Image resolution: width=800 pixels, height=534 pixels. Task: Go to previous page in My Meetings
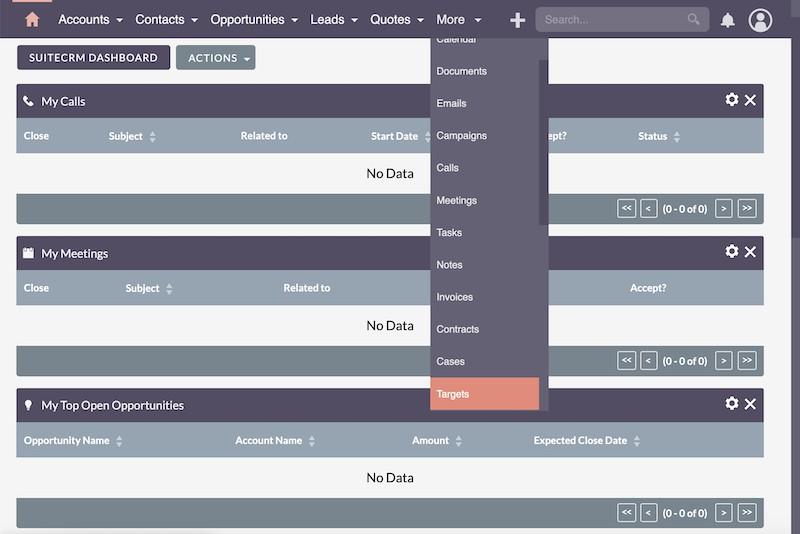(x=648, y=361)
